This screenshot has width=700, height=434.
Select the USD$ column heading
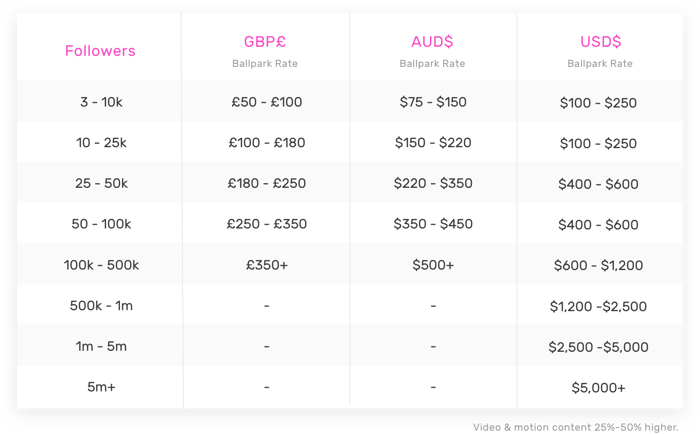point(600,42)
